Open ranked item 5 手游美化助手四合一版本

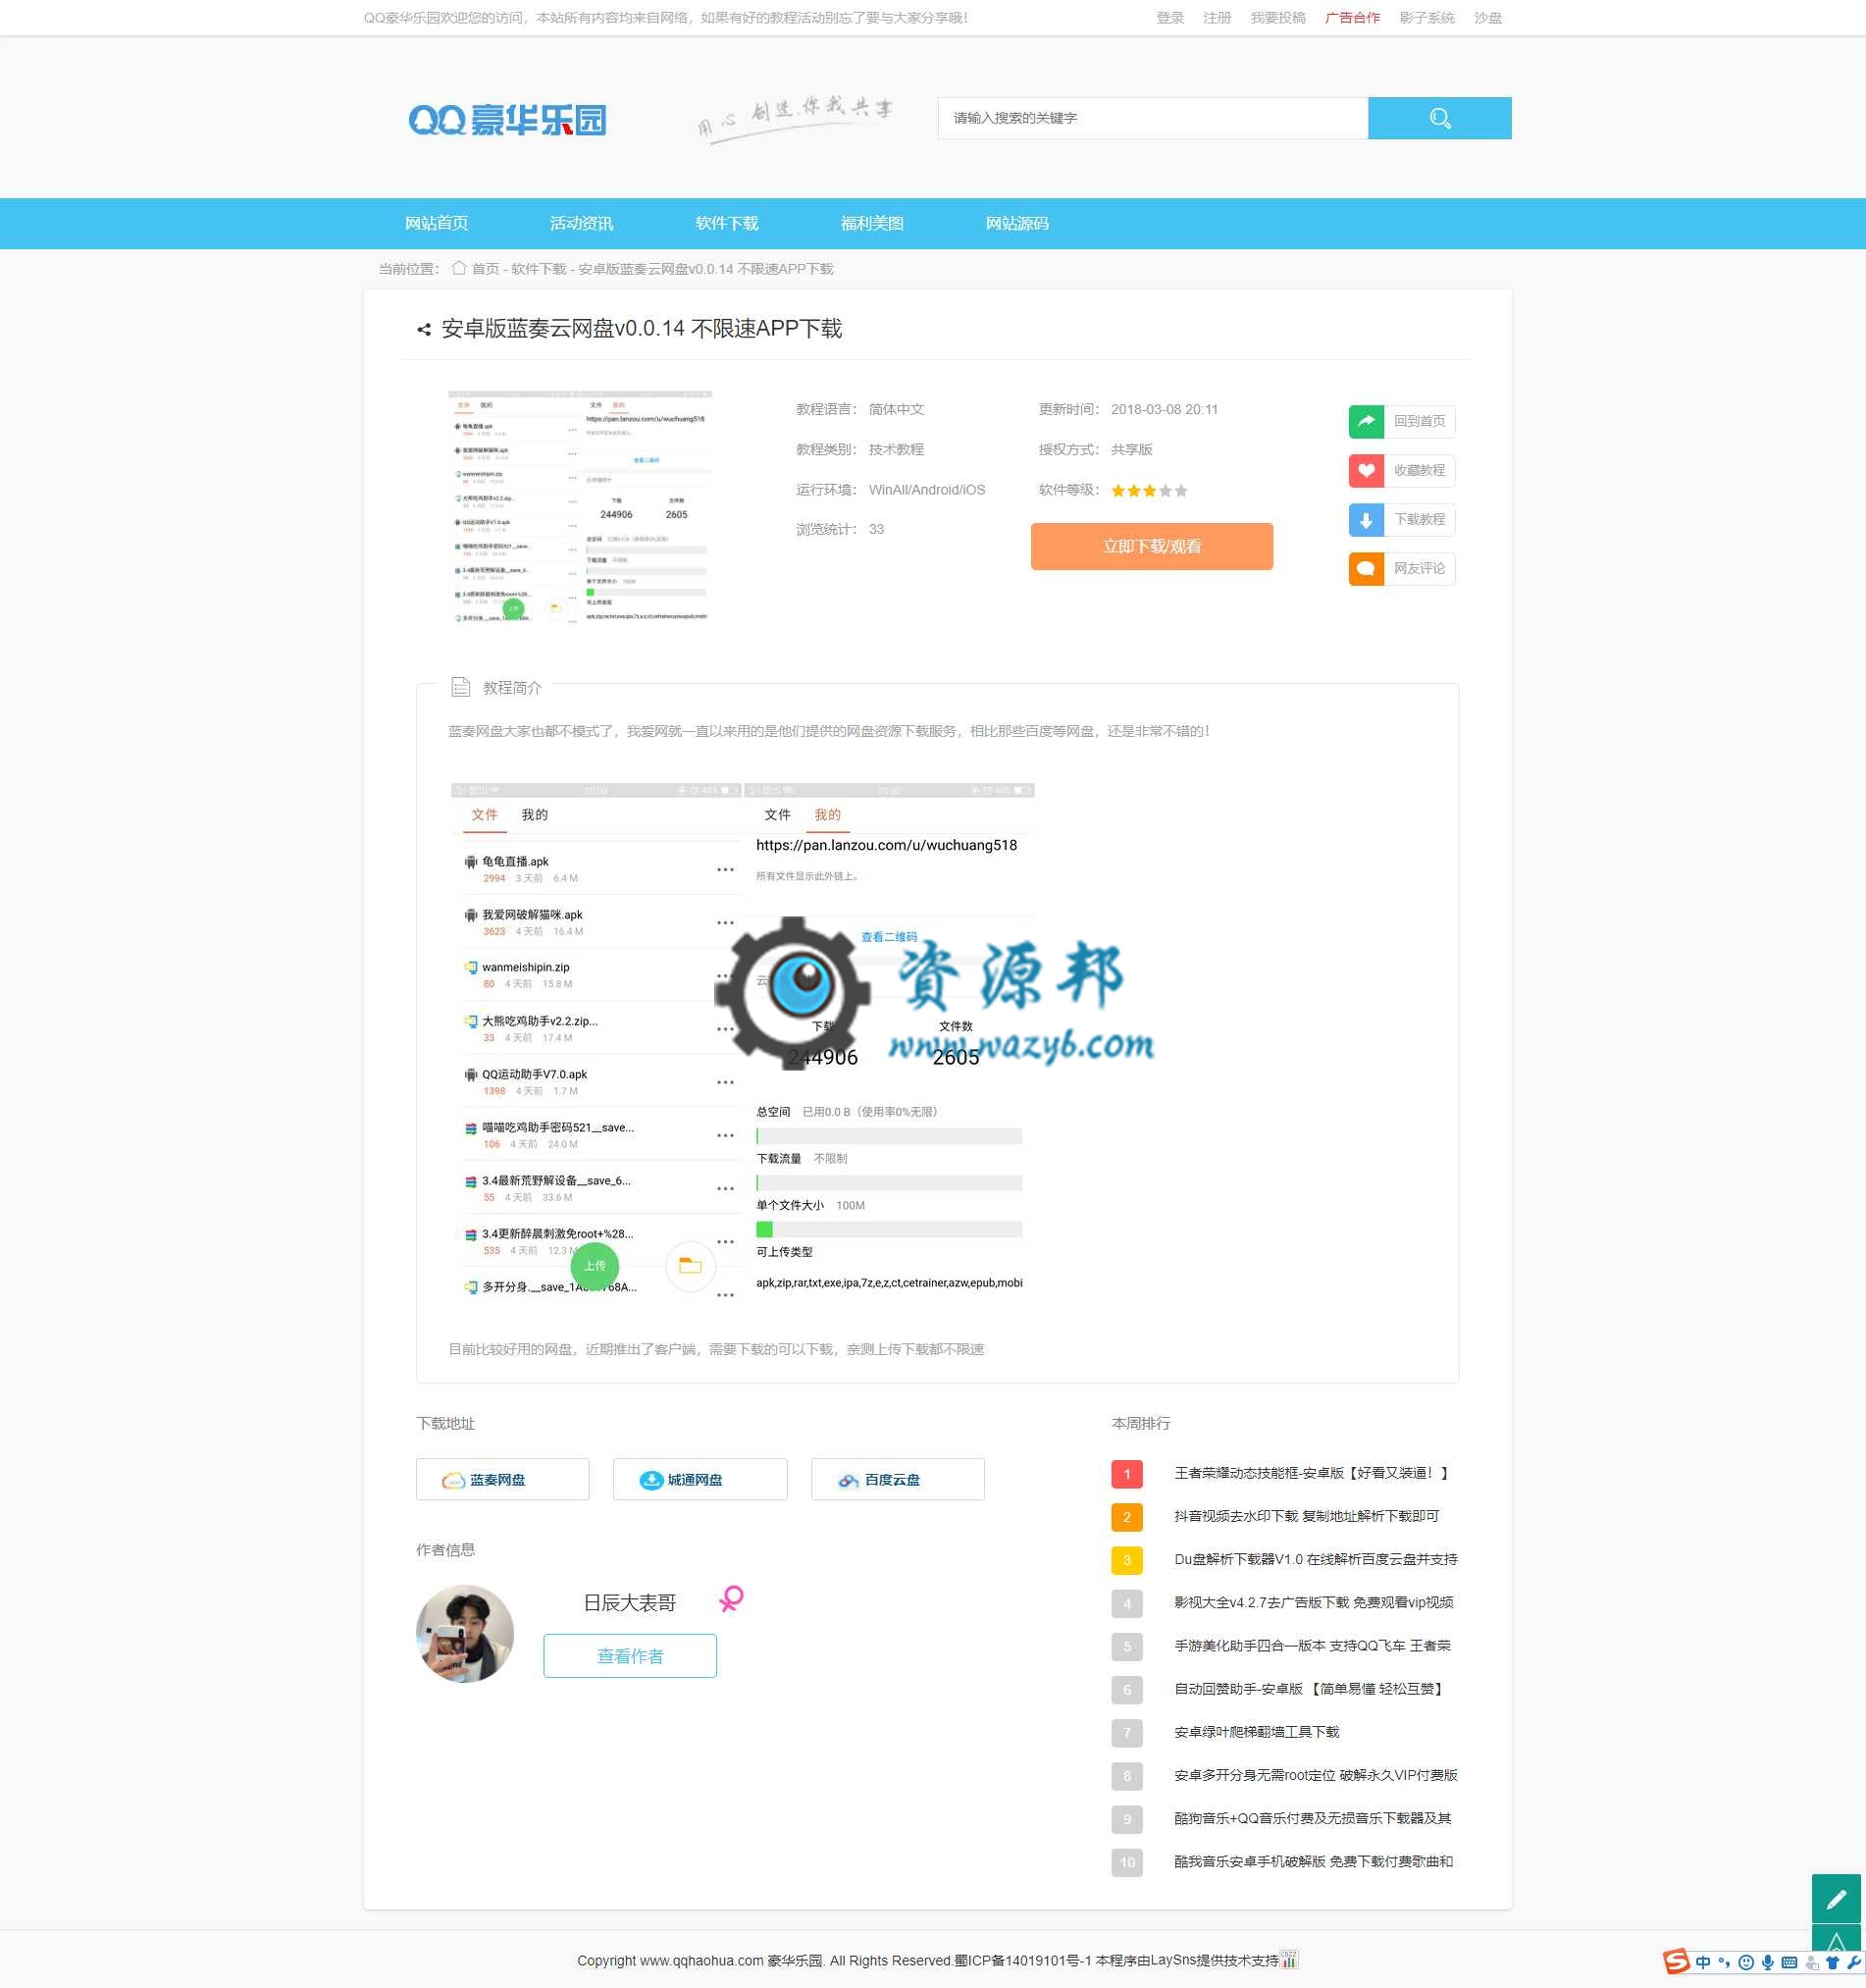point(1312,1645)
